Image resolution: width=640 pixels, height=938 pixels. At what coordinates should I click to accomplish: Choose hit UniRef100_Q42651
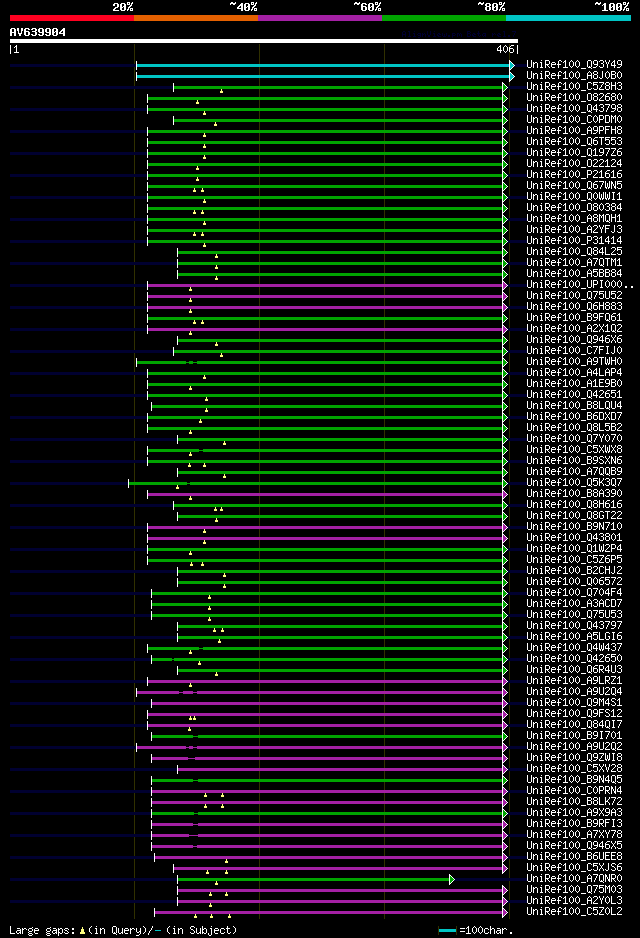pyautogui.click(x=574, y=394)
